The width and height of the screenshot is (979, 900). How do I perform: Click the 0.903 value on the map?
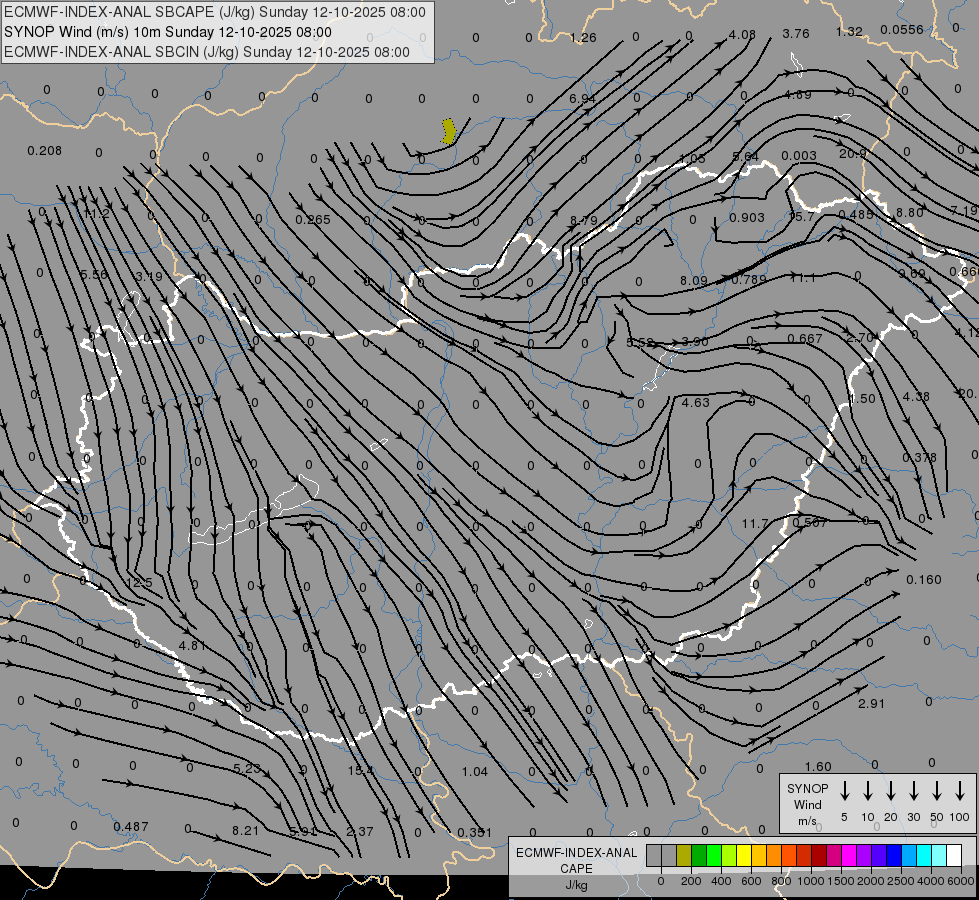click(747, 217)
